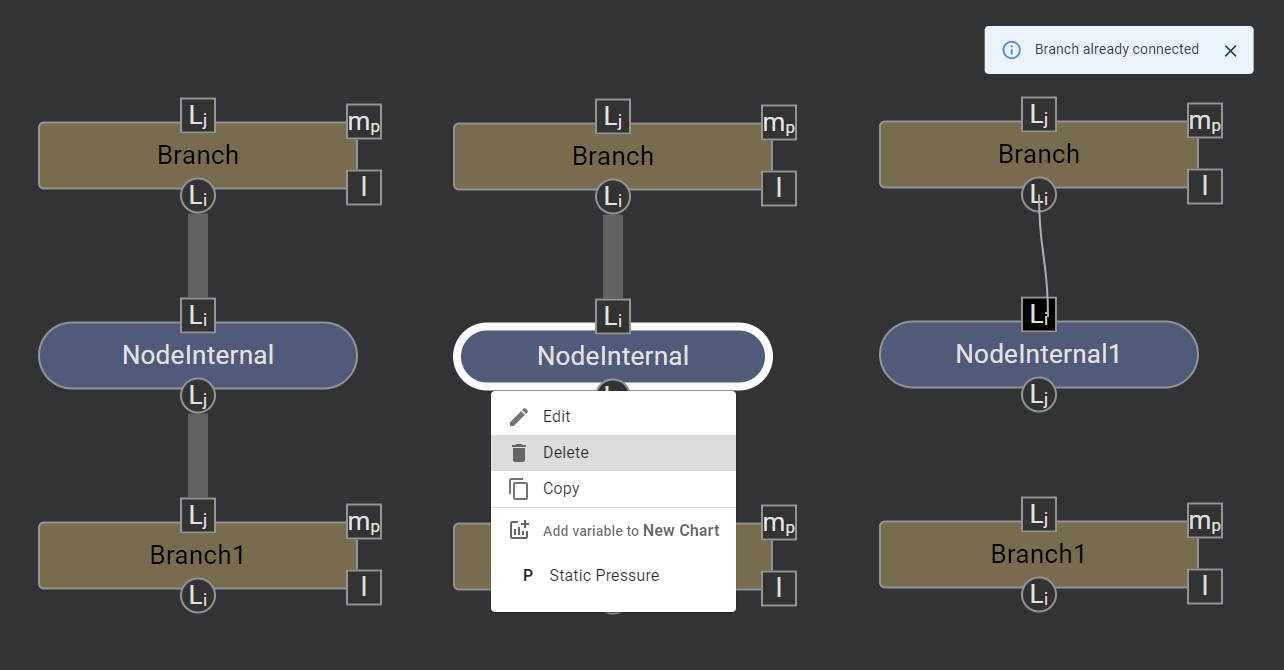Click the add-chart icon in context menu
This screenshot has width=1284, height=670.
(519, 531)
